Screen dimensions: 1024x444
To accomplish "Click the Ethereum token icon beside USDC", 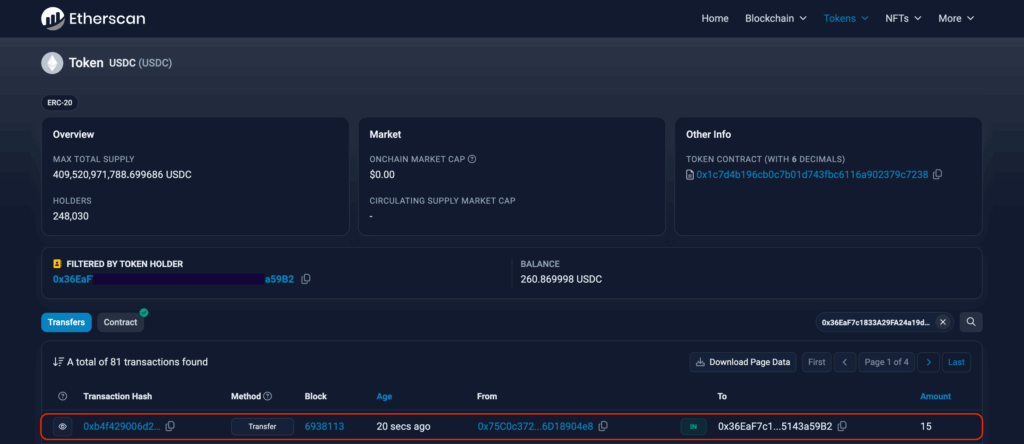I will tap(52, 63).
